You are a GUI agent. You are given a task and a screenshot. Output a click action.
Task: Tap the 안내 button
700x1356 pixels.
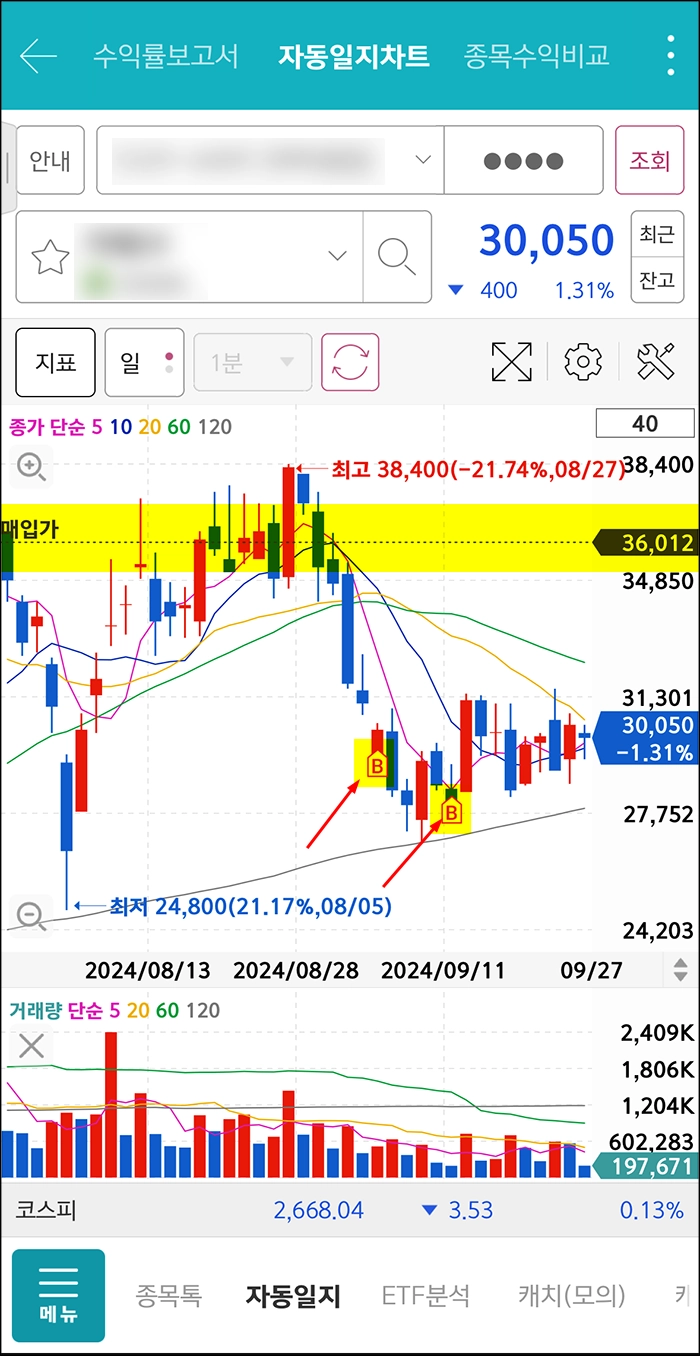click(x=50, y=160)
